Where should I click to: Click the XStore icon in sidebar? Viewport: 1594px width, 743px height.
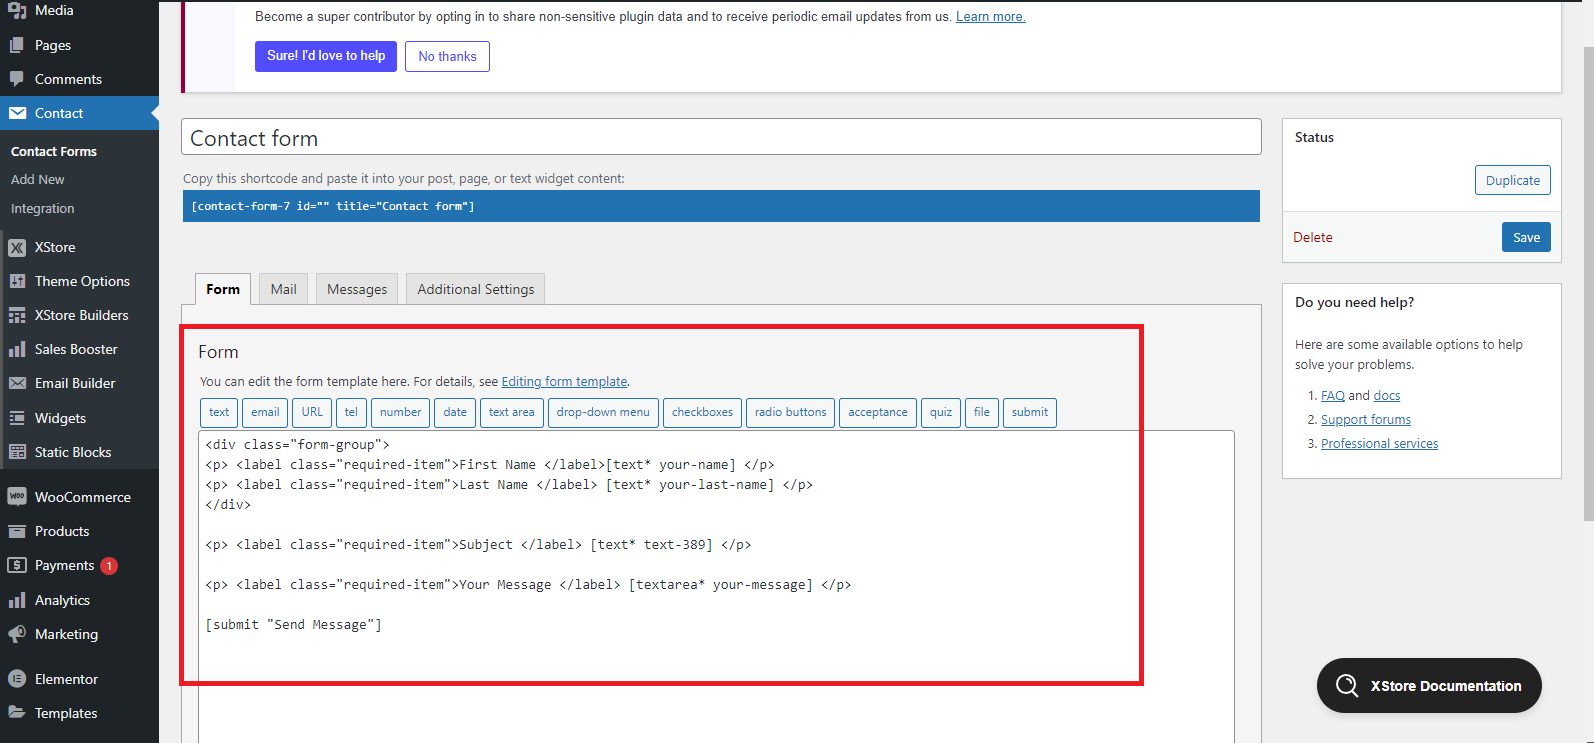[x=17, y=247]
